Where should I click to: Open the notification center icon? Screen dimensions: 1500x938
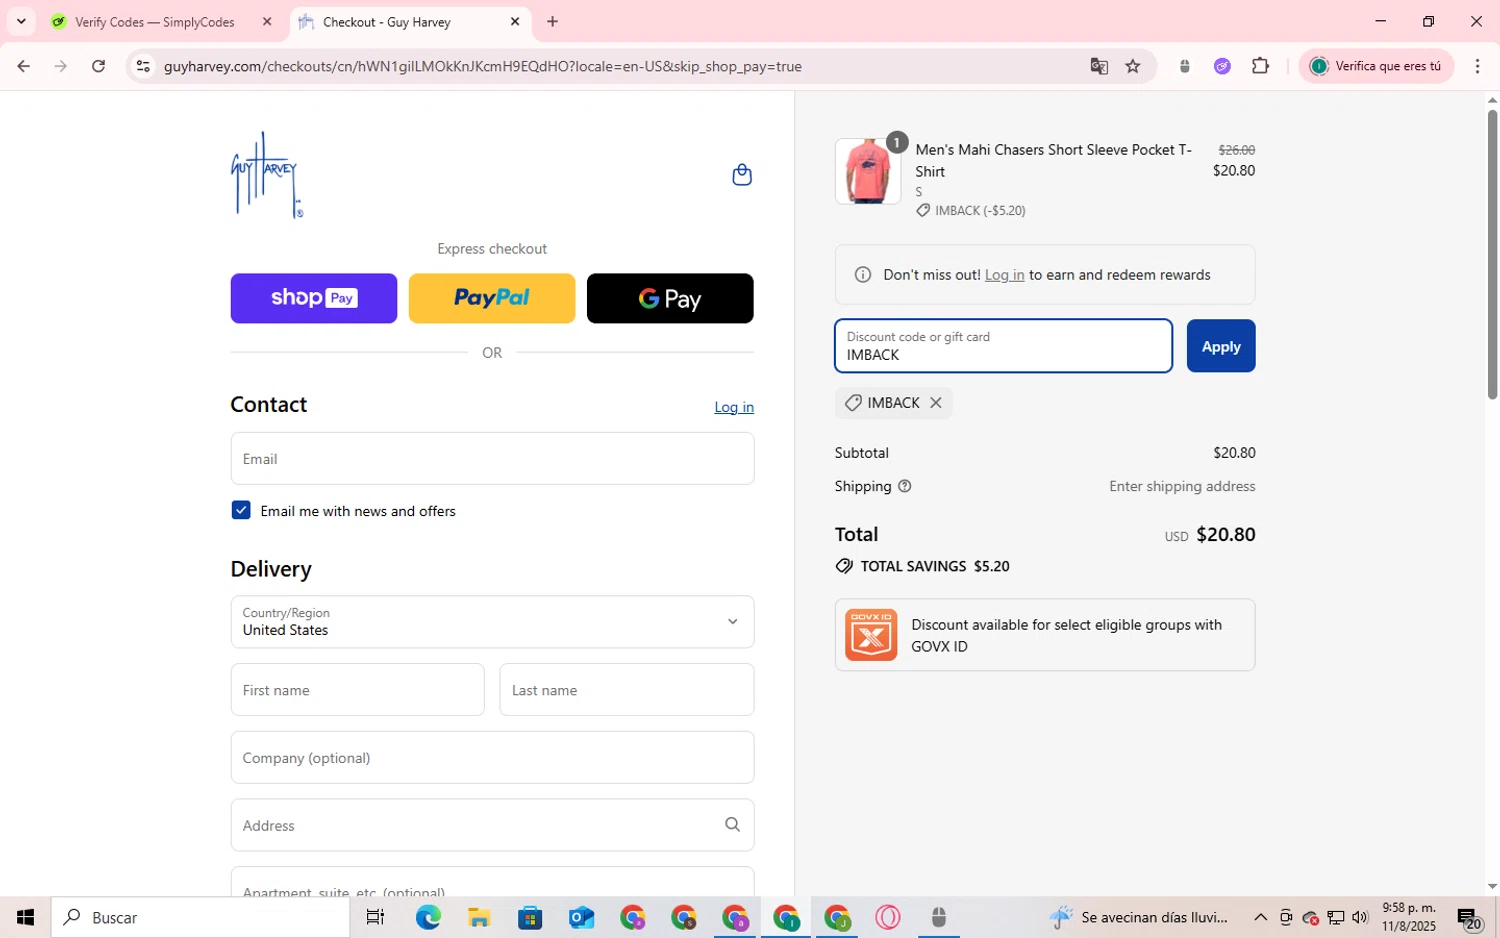1469,918
